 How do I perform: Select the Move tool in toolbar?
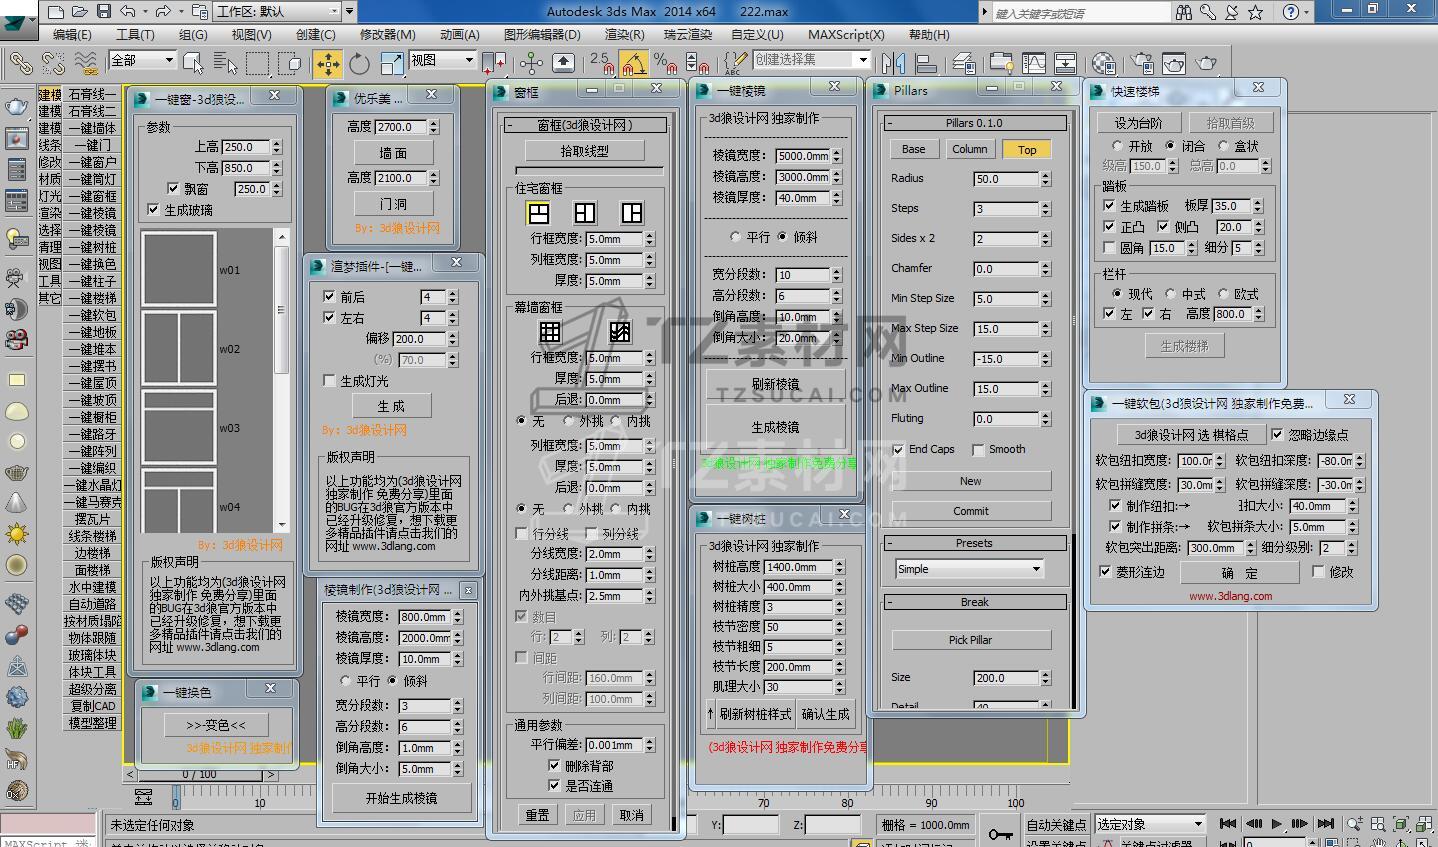tap(327, 64)
